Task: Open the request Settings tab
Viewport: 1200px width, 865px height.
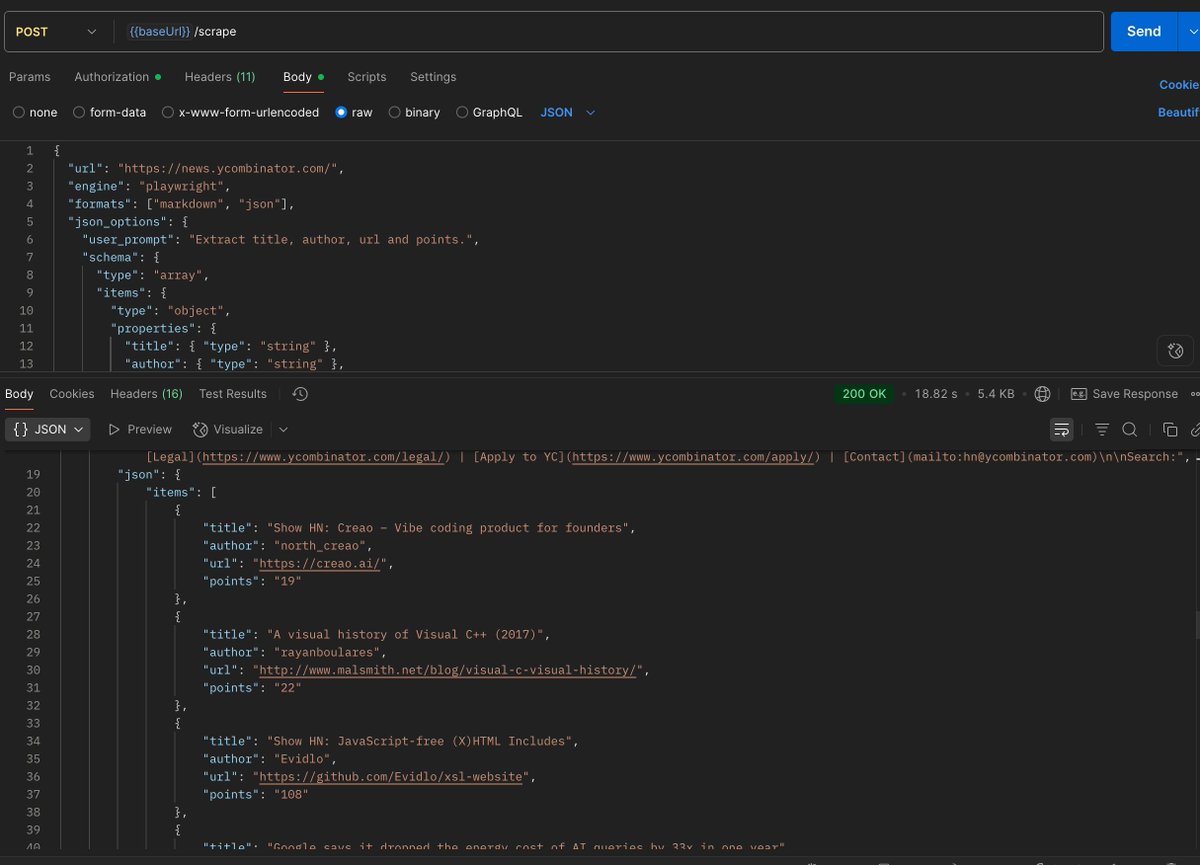Action: tap(433, 77)
